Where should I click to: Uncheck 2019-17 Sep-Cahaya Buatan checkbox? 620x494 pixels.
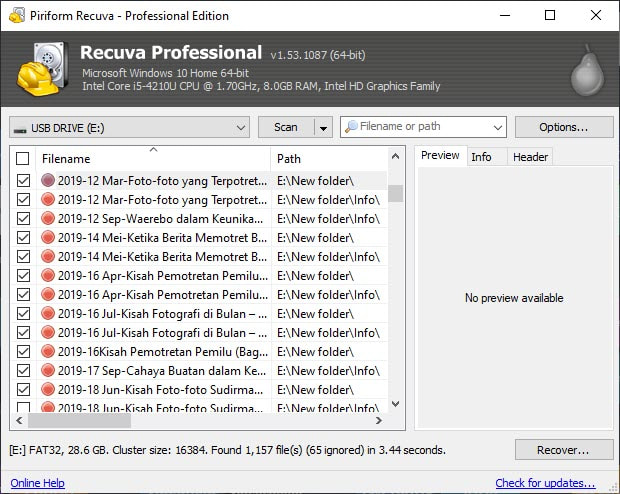pos(23,370)
